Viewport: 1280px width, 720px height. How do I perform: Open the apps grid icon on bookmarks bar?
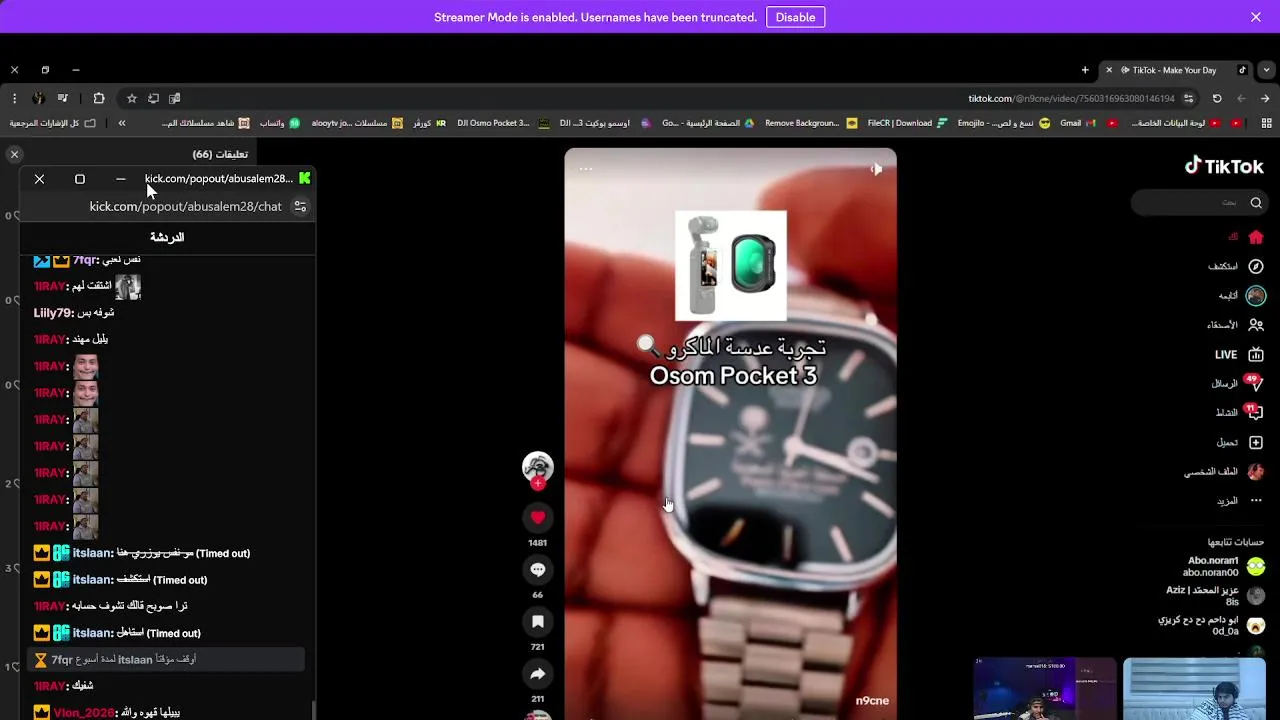(1266, 123)
